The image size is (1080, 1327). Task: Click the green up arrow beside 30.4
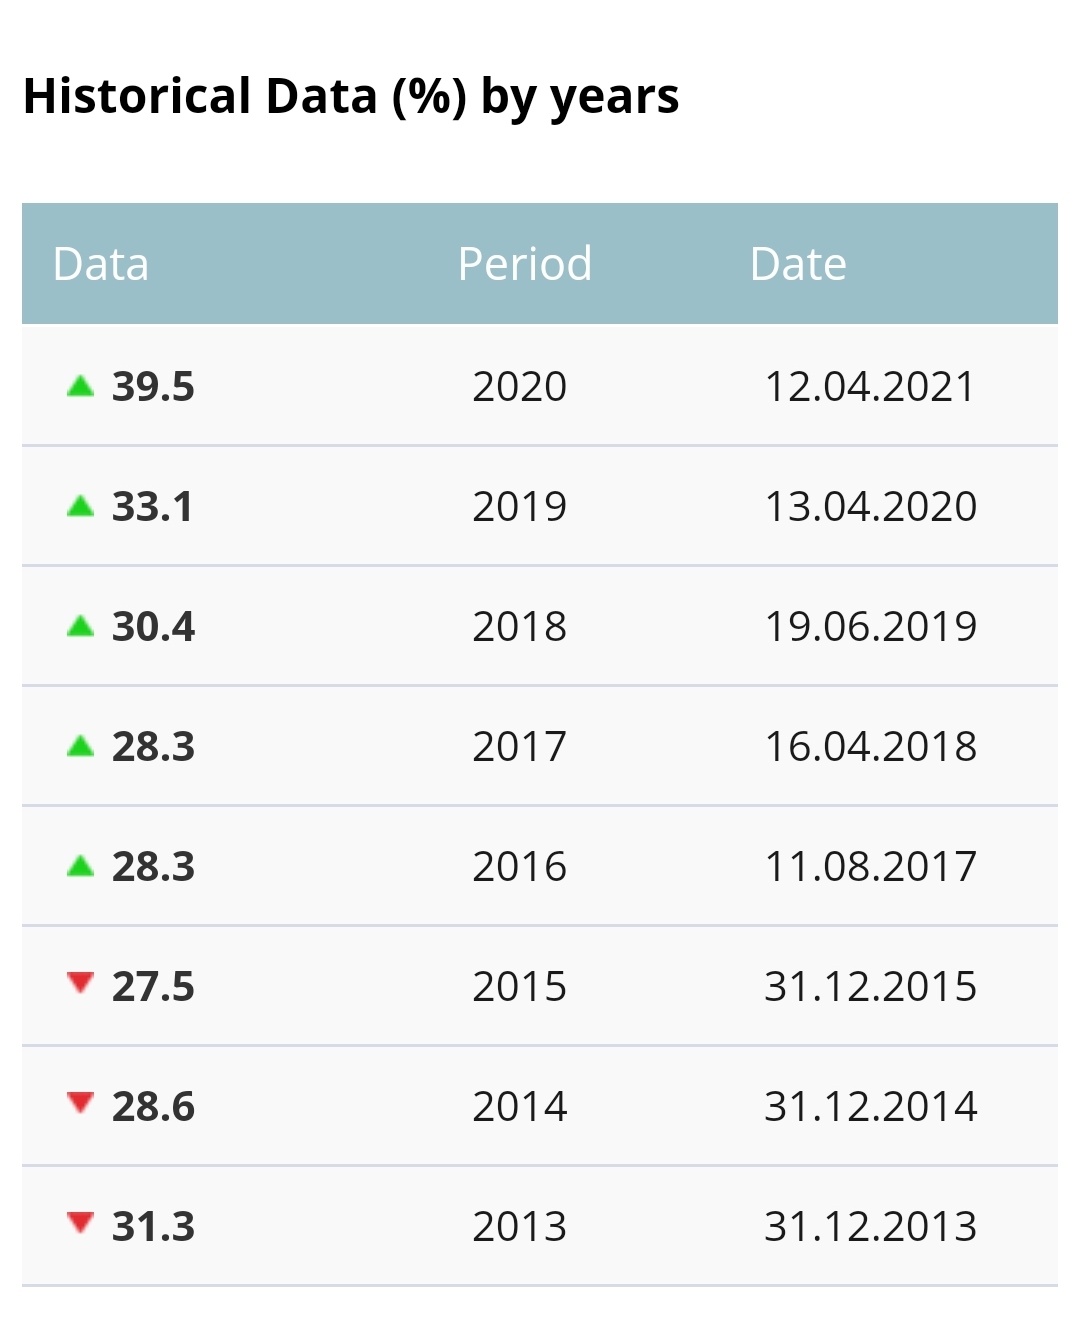coord(80,626)
